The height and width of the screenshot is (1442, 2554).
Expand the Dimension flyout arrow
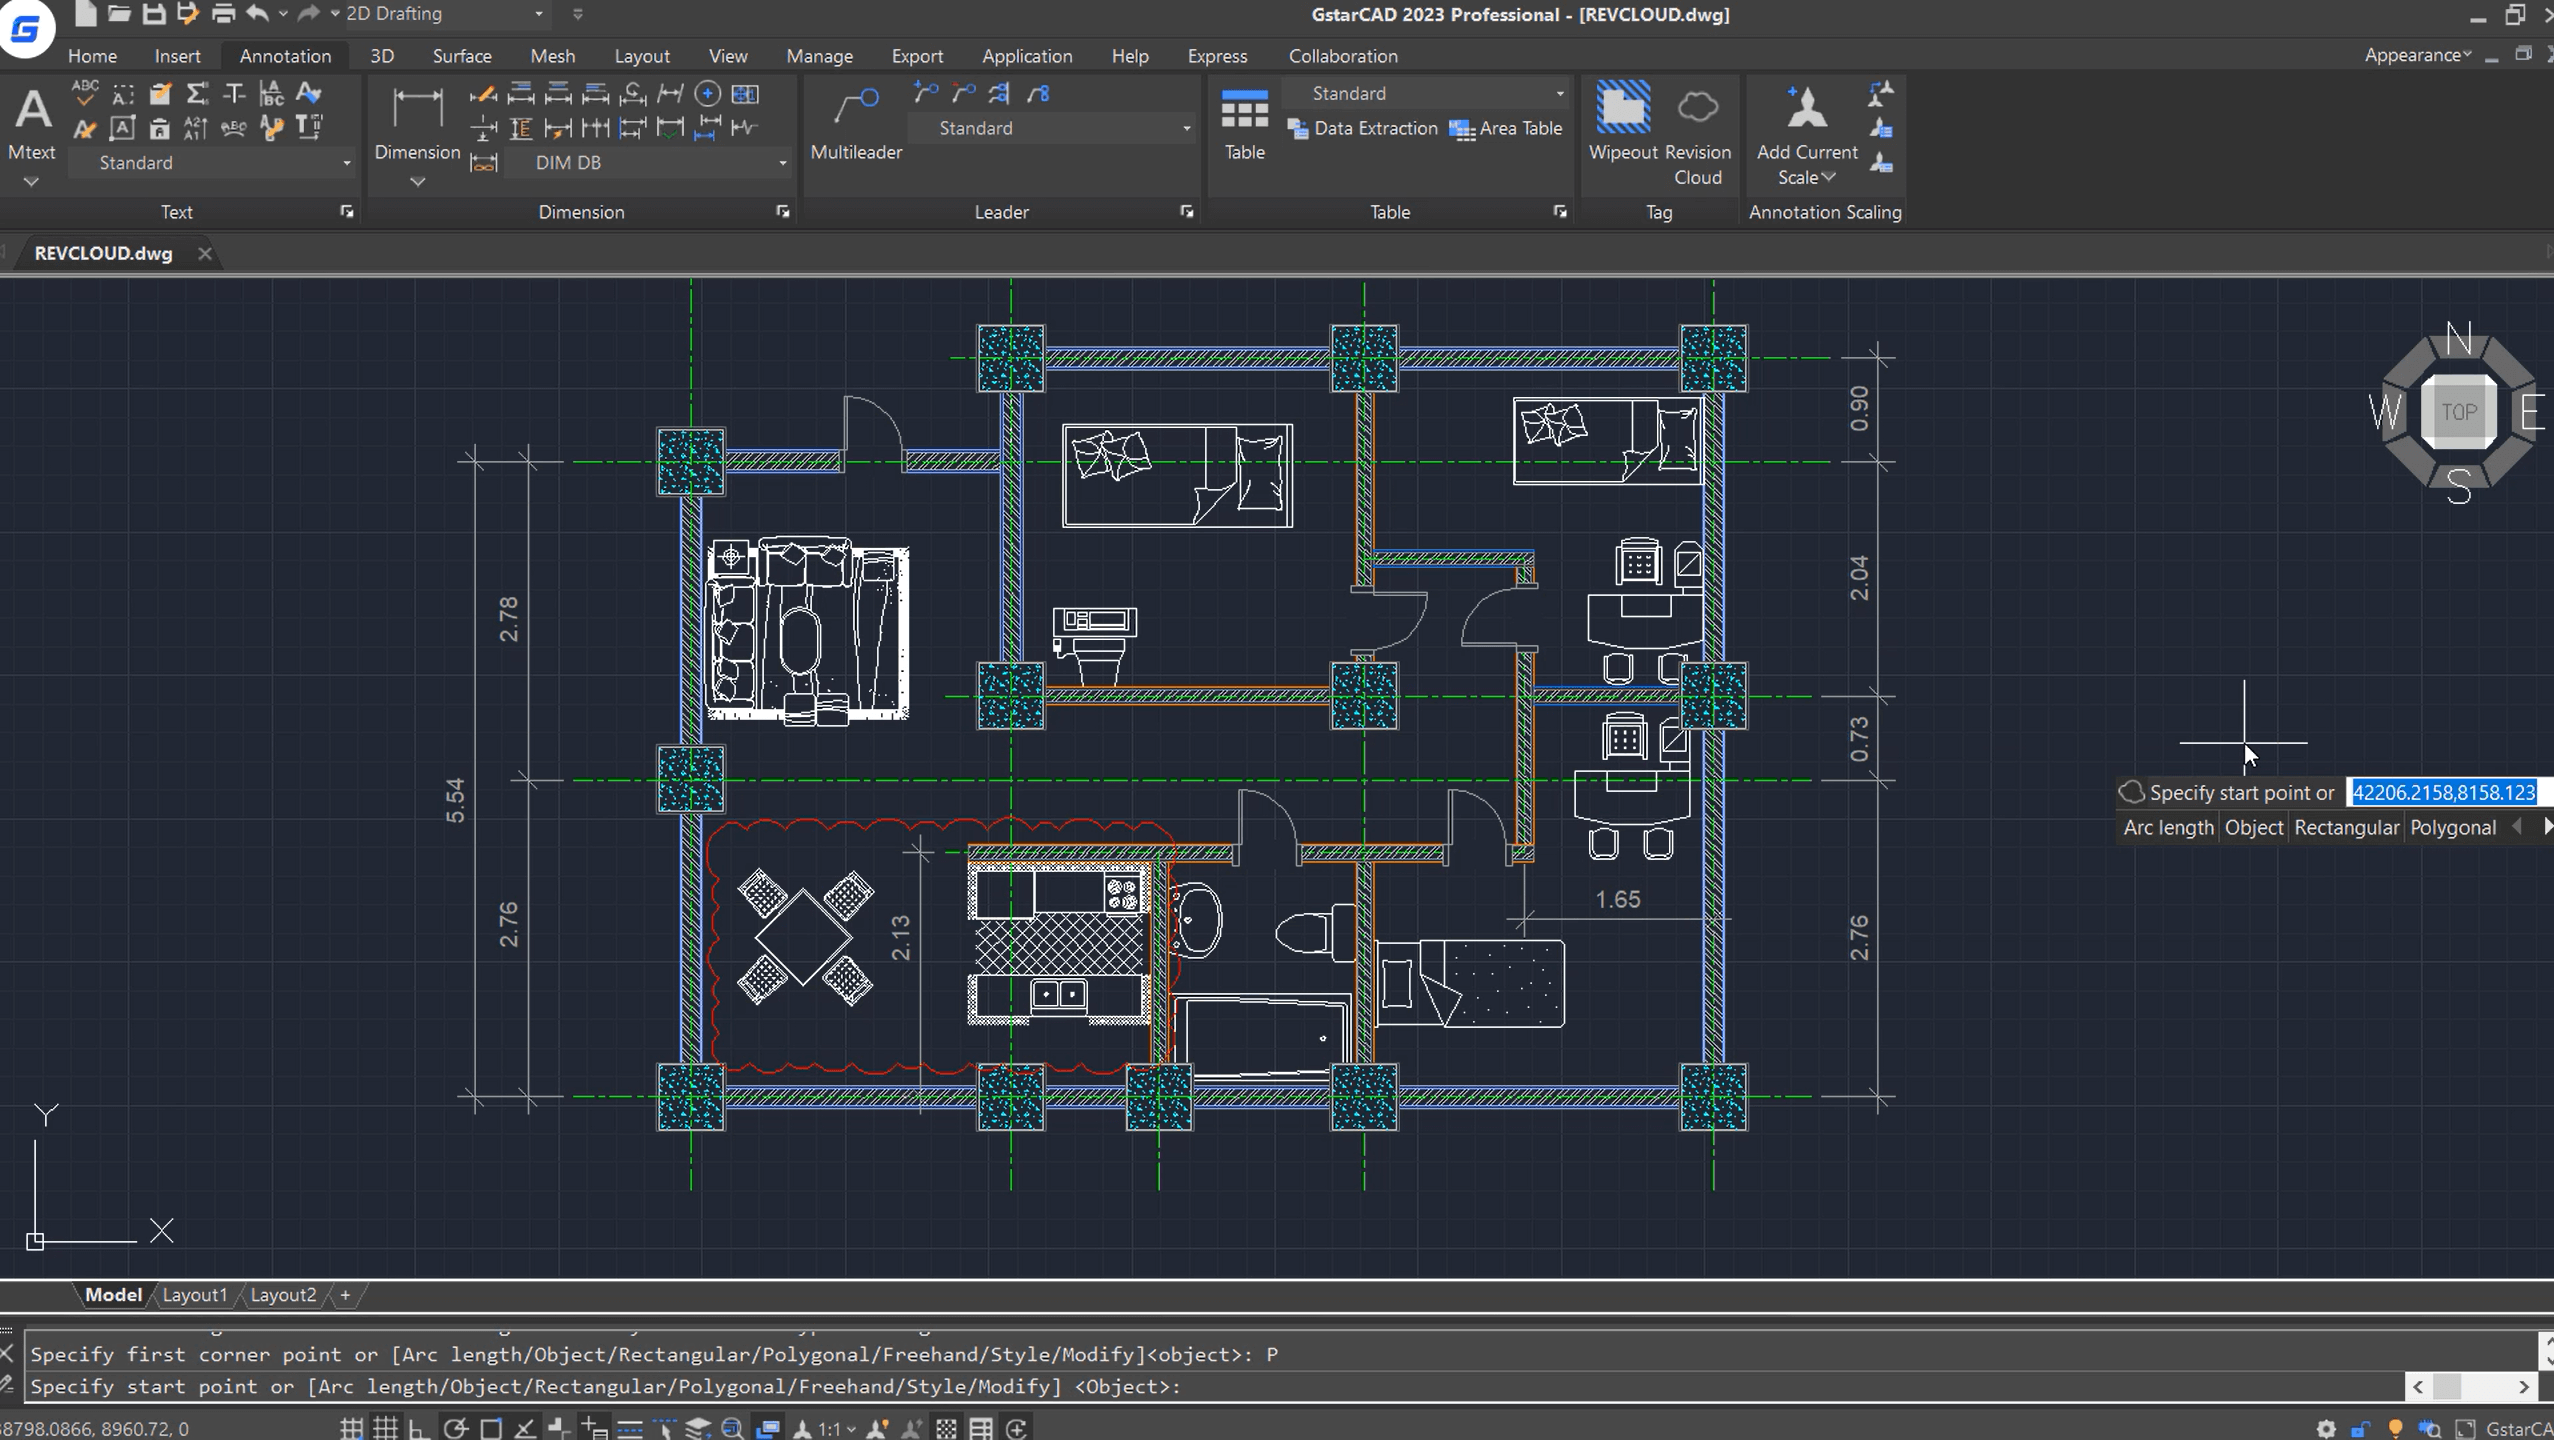click(x=417, y=182)
